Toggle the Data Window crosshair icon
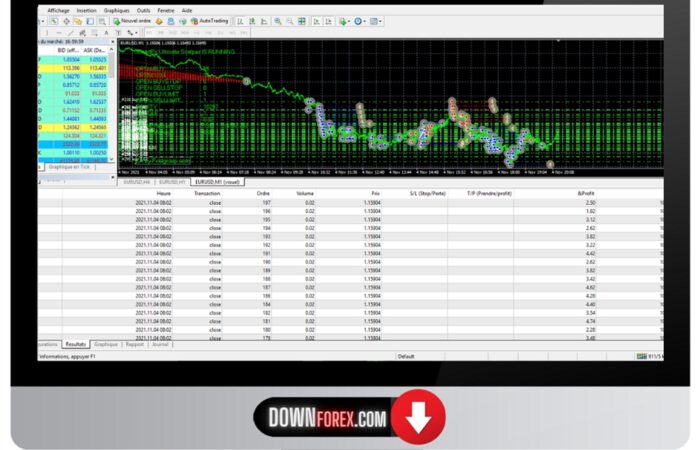 click(x=66, y=21)
